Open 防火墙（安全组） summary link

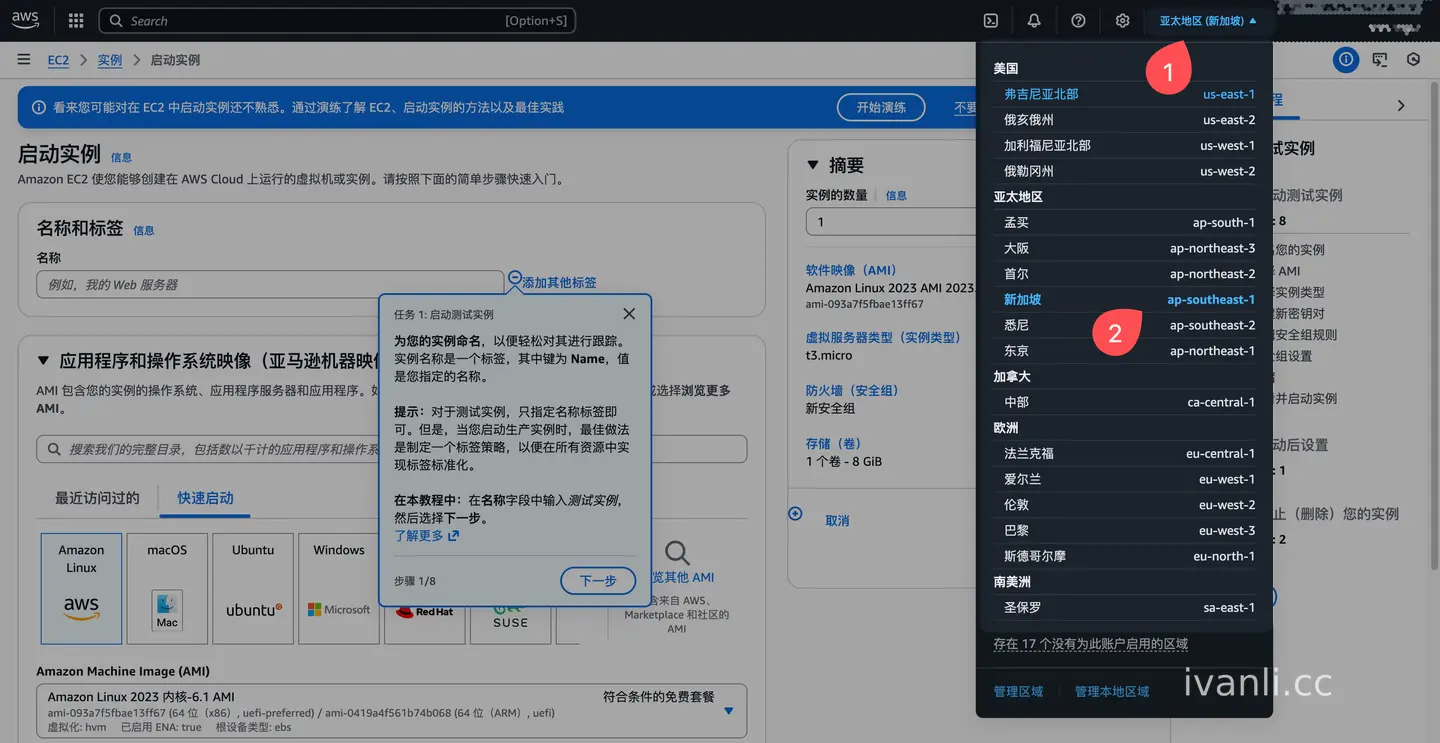tap(852, 390)
